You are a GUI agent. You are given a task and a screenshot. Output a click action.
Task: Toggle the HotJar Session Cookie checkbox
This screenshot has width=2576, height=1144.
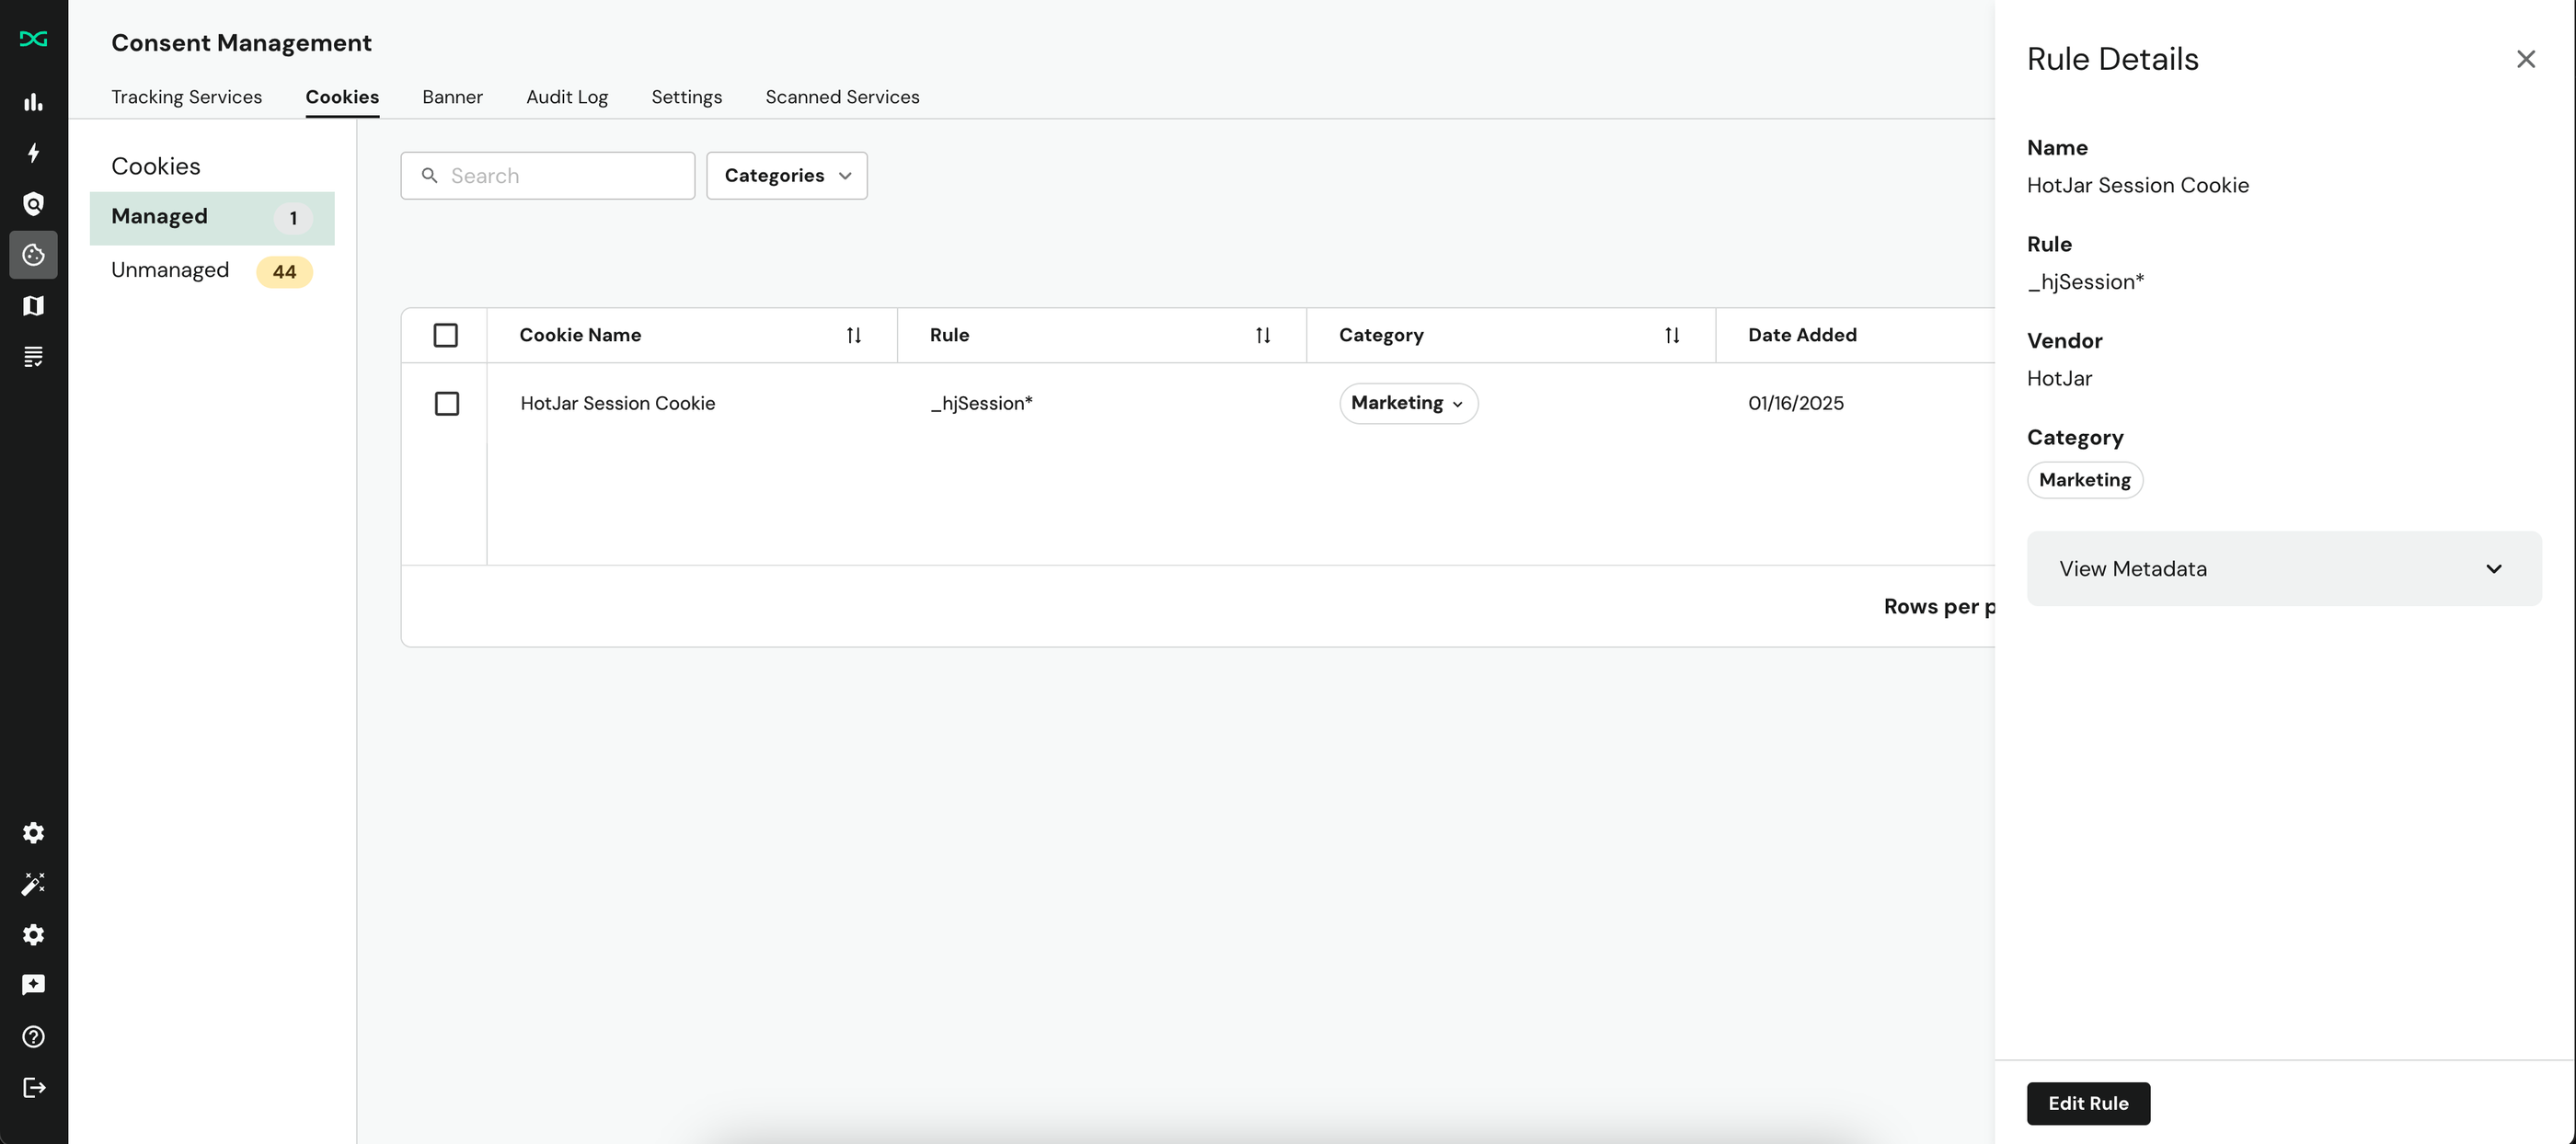point(445,402)
